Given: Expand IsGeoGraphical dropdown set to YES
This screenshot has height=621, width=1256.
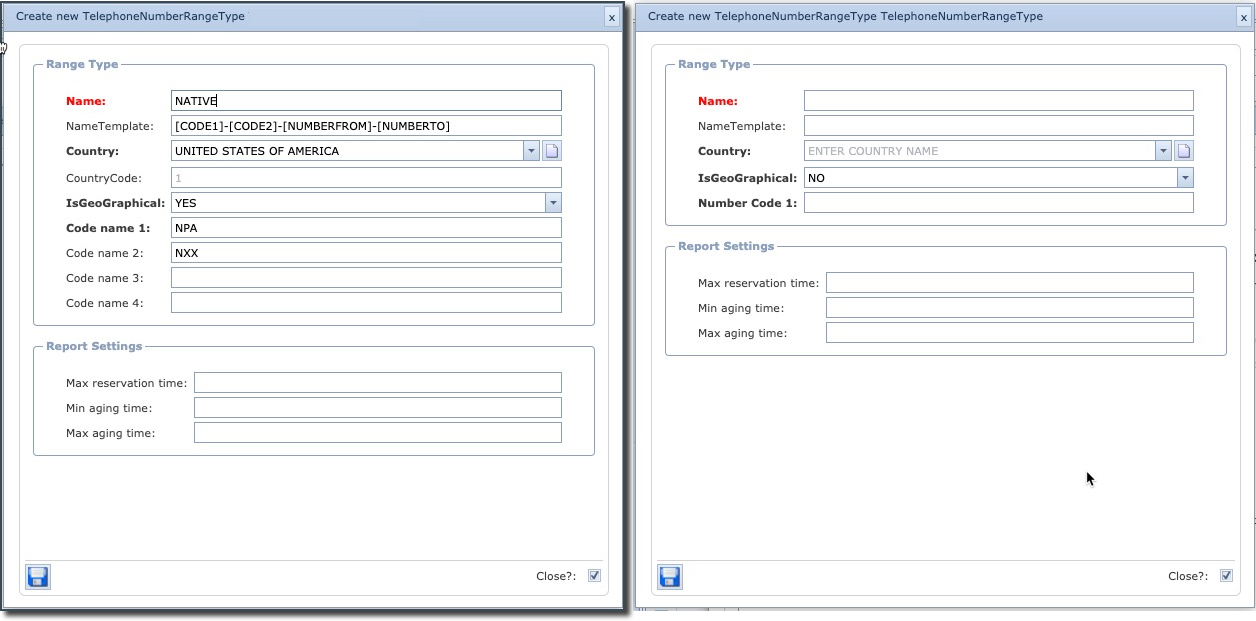Looking at the screenshot, I should point(552,203).
